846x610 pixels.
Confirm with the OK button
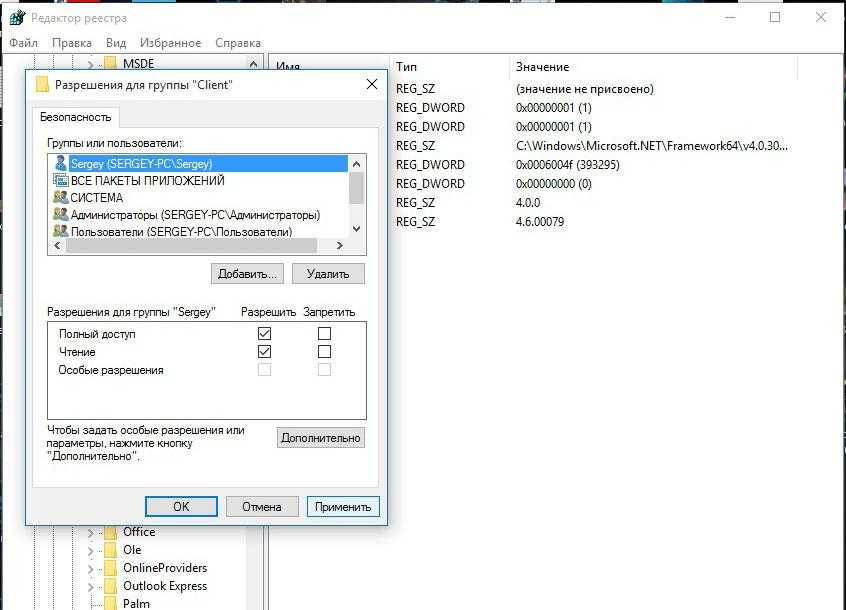coord(181,506)
